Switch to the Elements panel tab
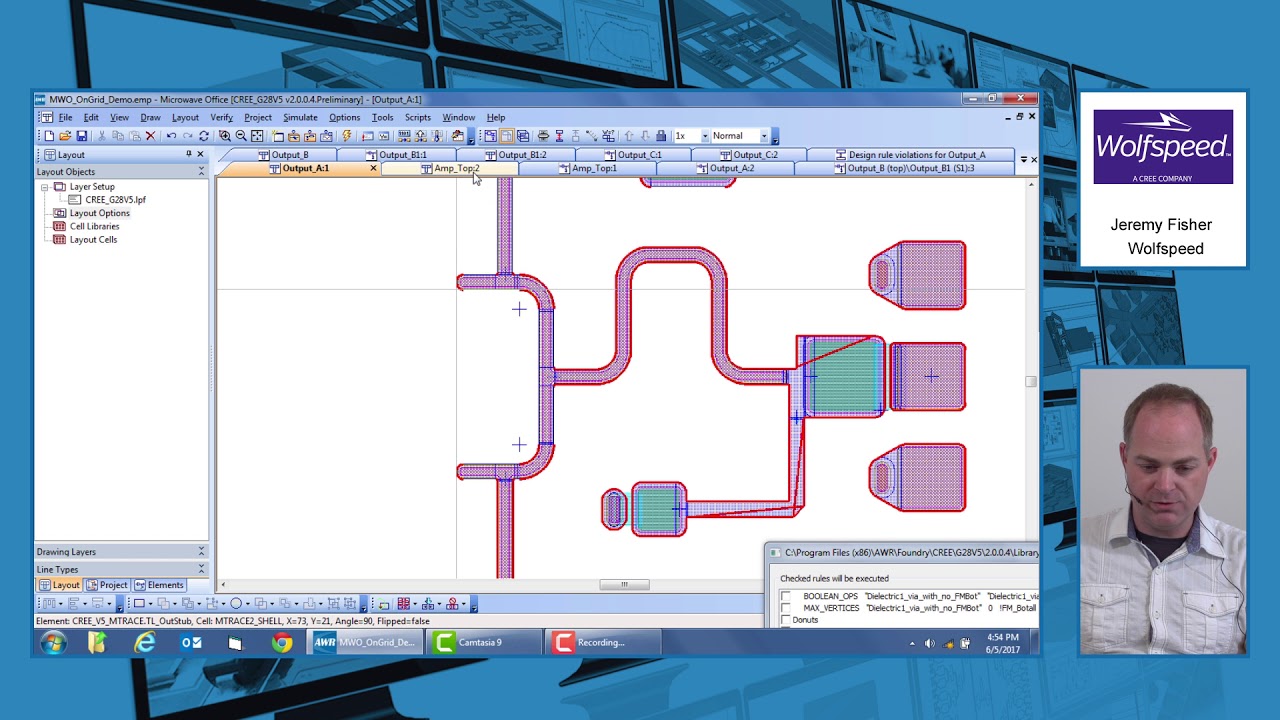 click(x=159, y=585)
